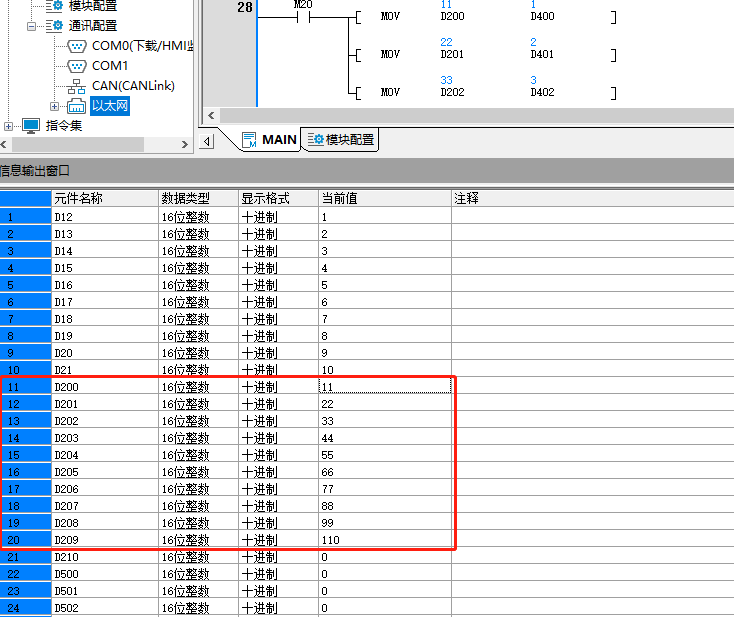Click the 元件名称 column header
This screenshot has width=734, height=617.
tap(105, 198)
